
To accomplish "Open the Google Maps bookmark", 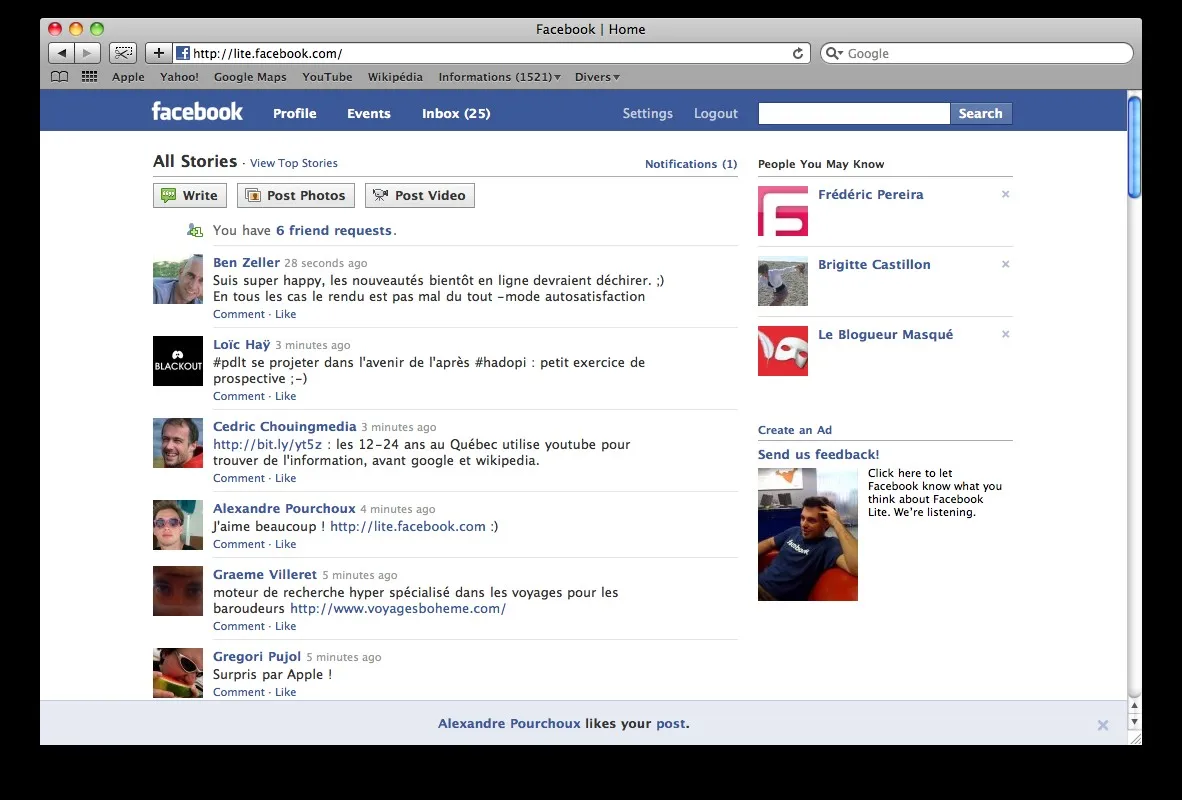I will [250, 77].
